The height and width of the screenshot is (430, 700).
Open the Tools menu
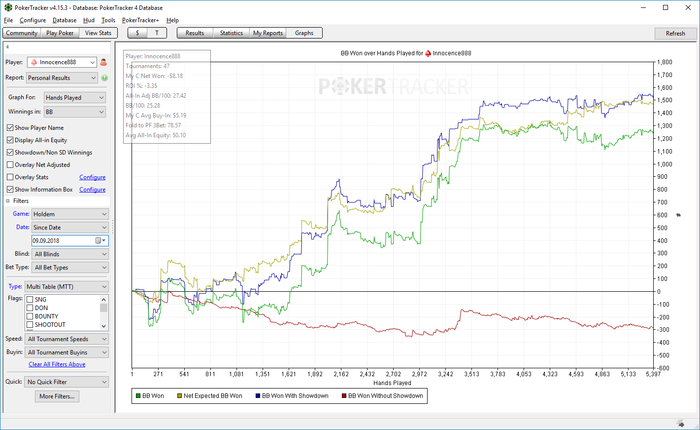tap(108, 20)
